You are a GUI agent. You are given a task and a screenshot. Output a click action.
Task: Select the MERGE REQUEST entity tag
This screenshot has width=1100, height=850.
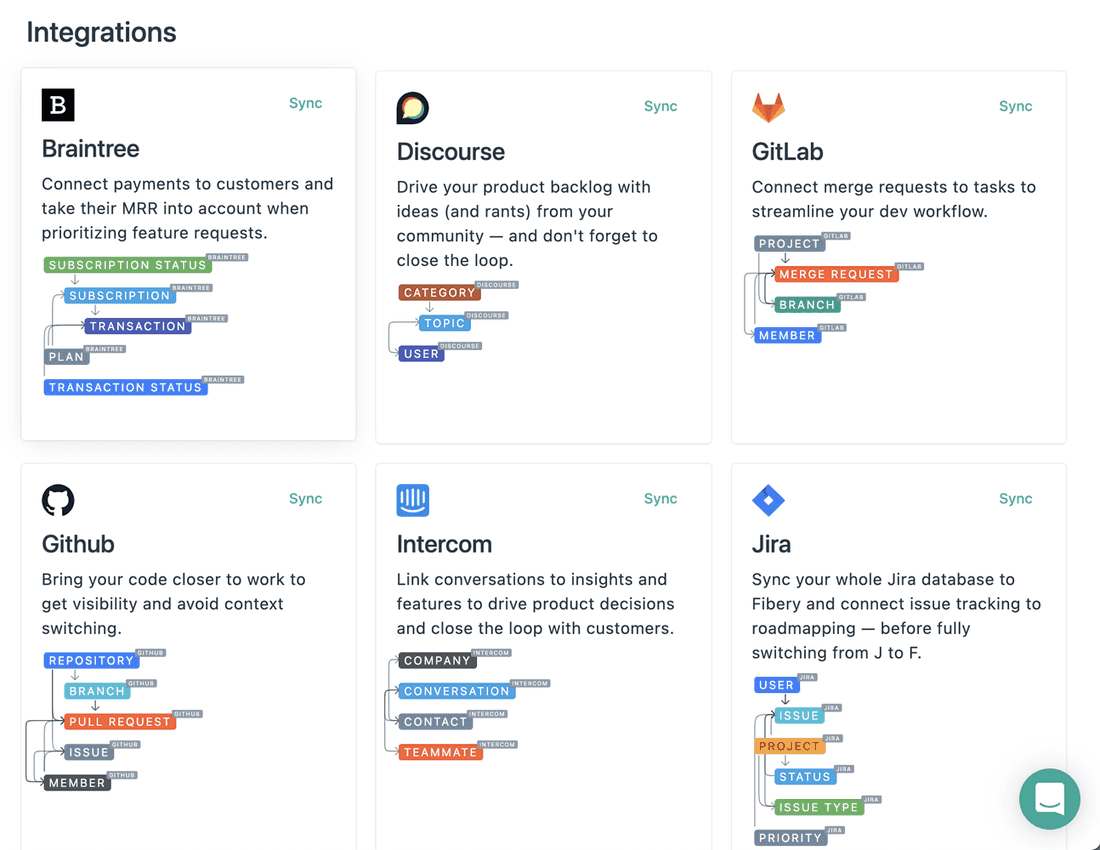(x=836, y=273)
